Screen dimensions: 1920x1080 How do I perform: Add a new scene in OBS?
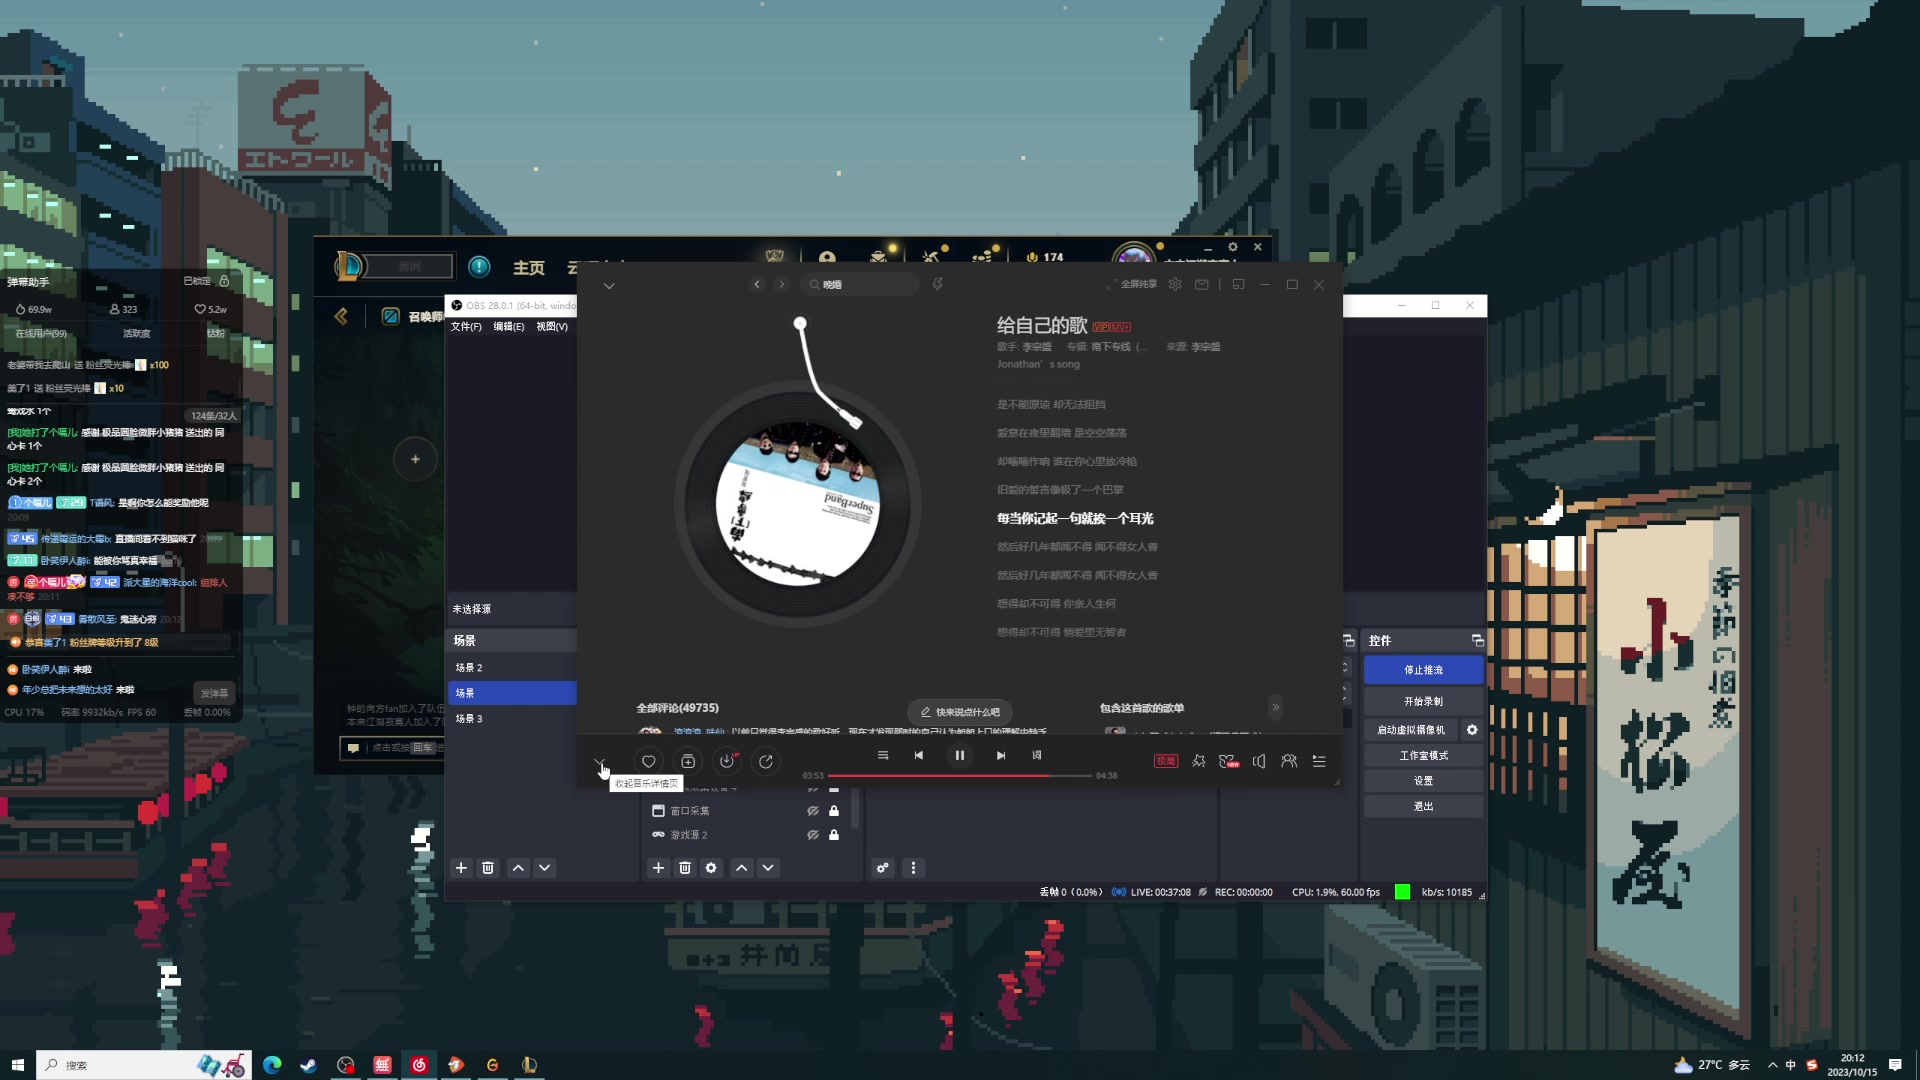click(x=461, y=868)
